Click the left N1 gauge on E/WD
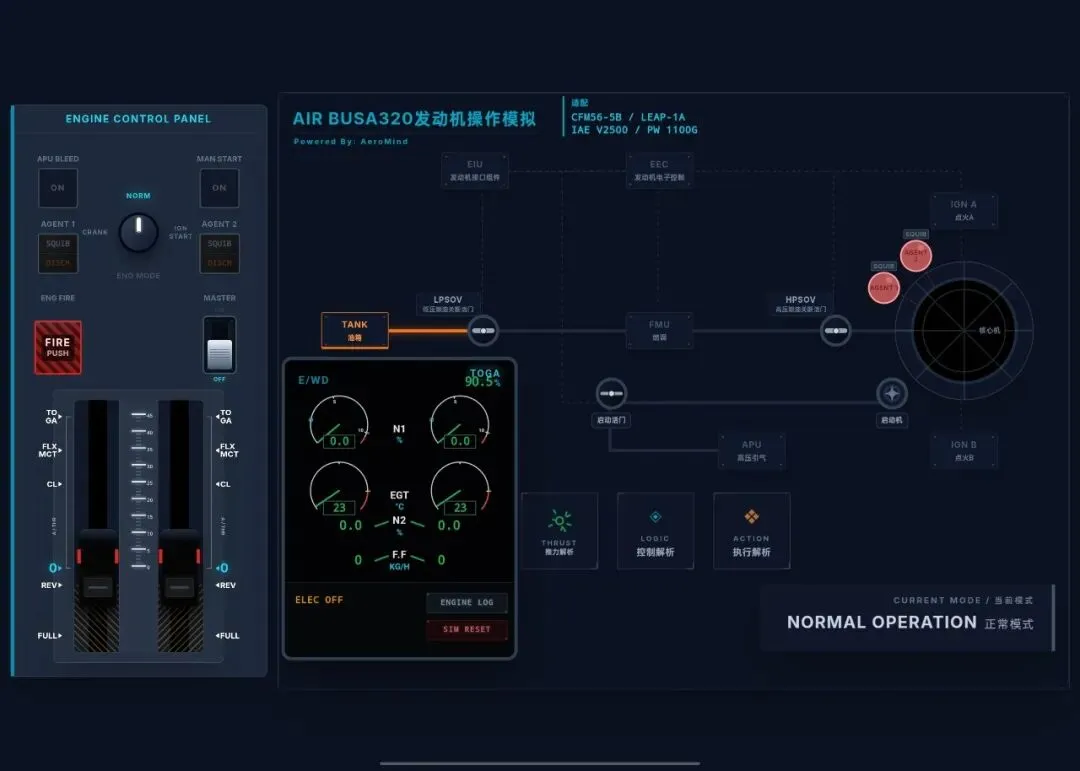Image resolution: width=1080 pixels, height=771 pixels. [x=339, y=422]
